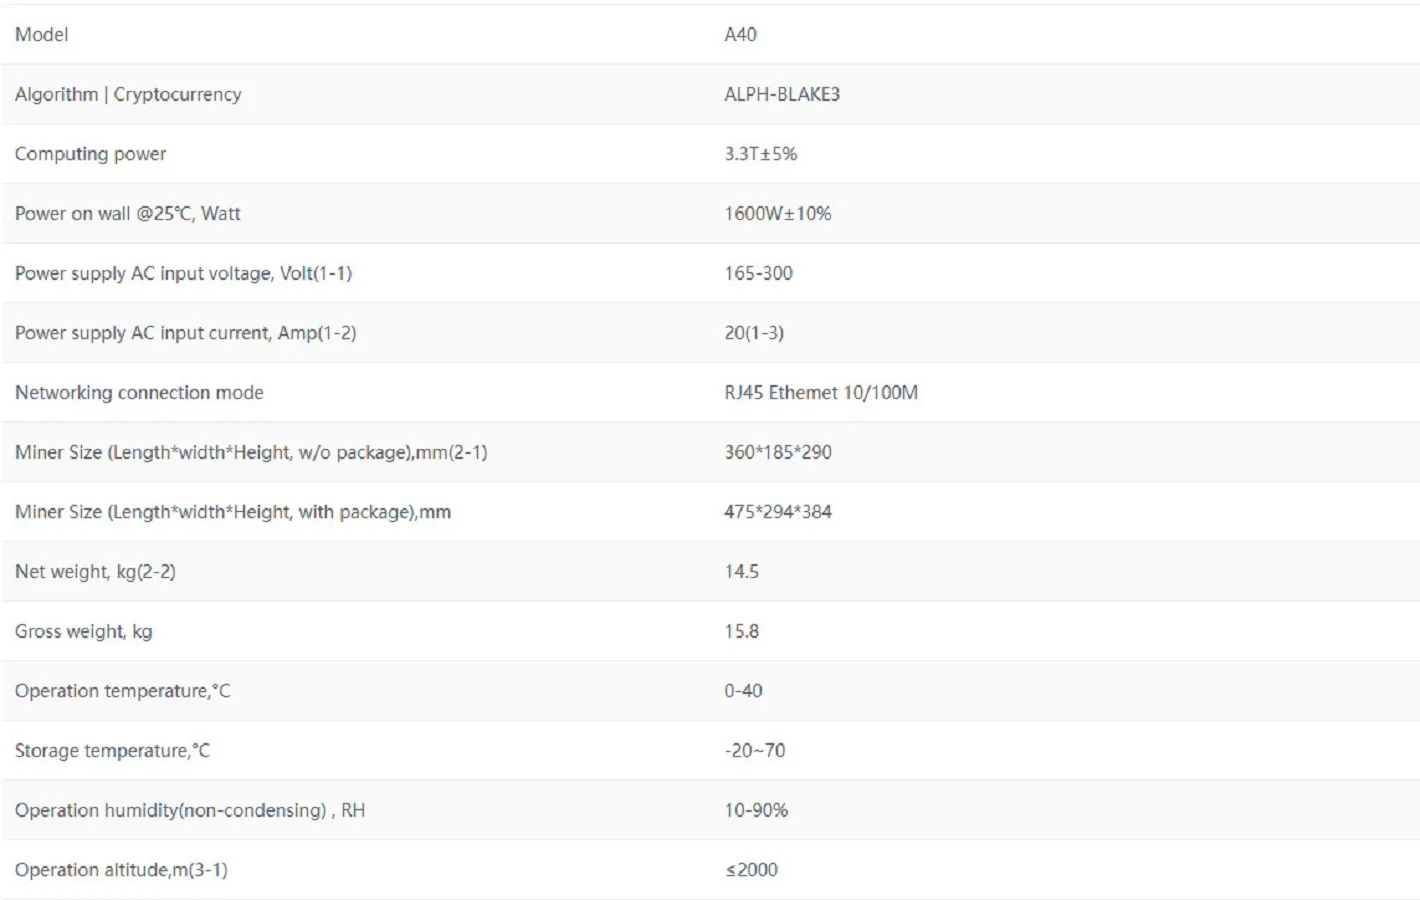Click the Computing power label

[x=91, y=154]
